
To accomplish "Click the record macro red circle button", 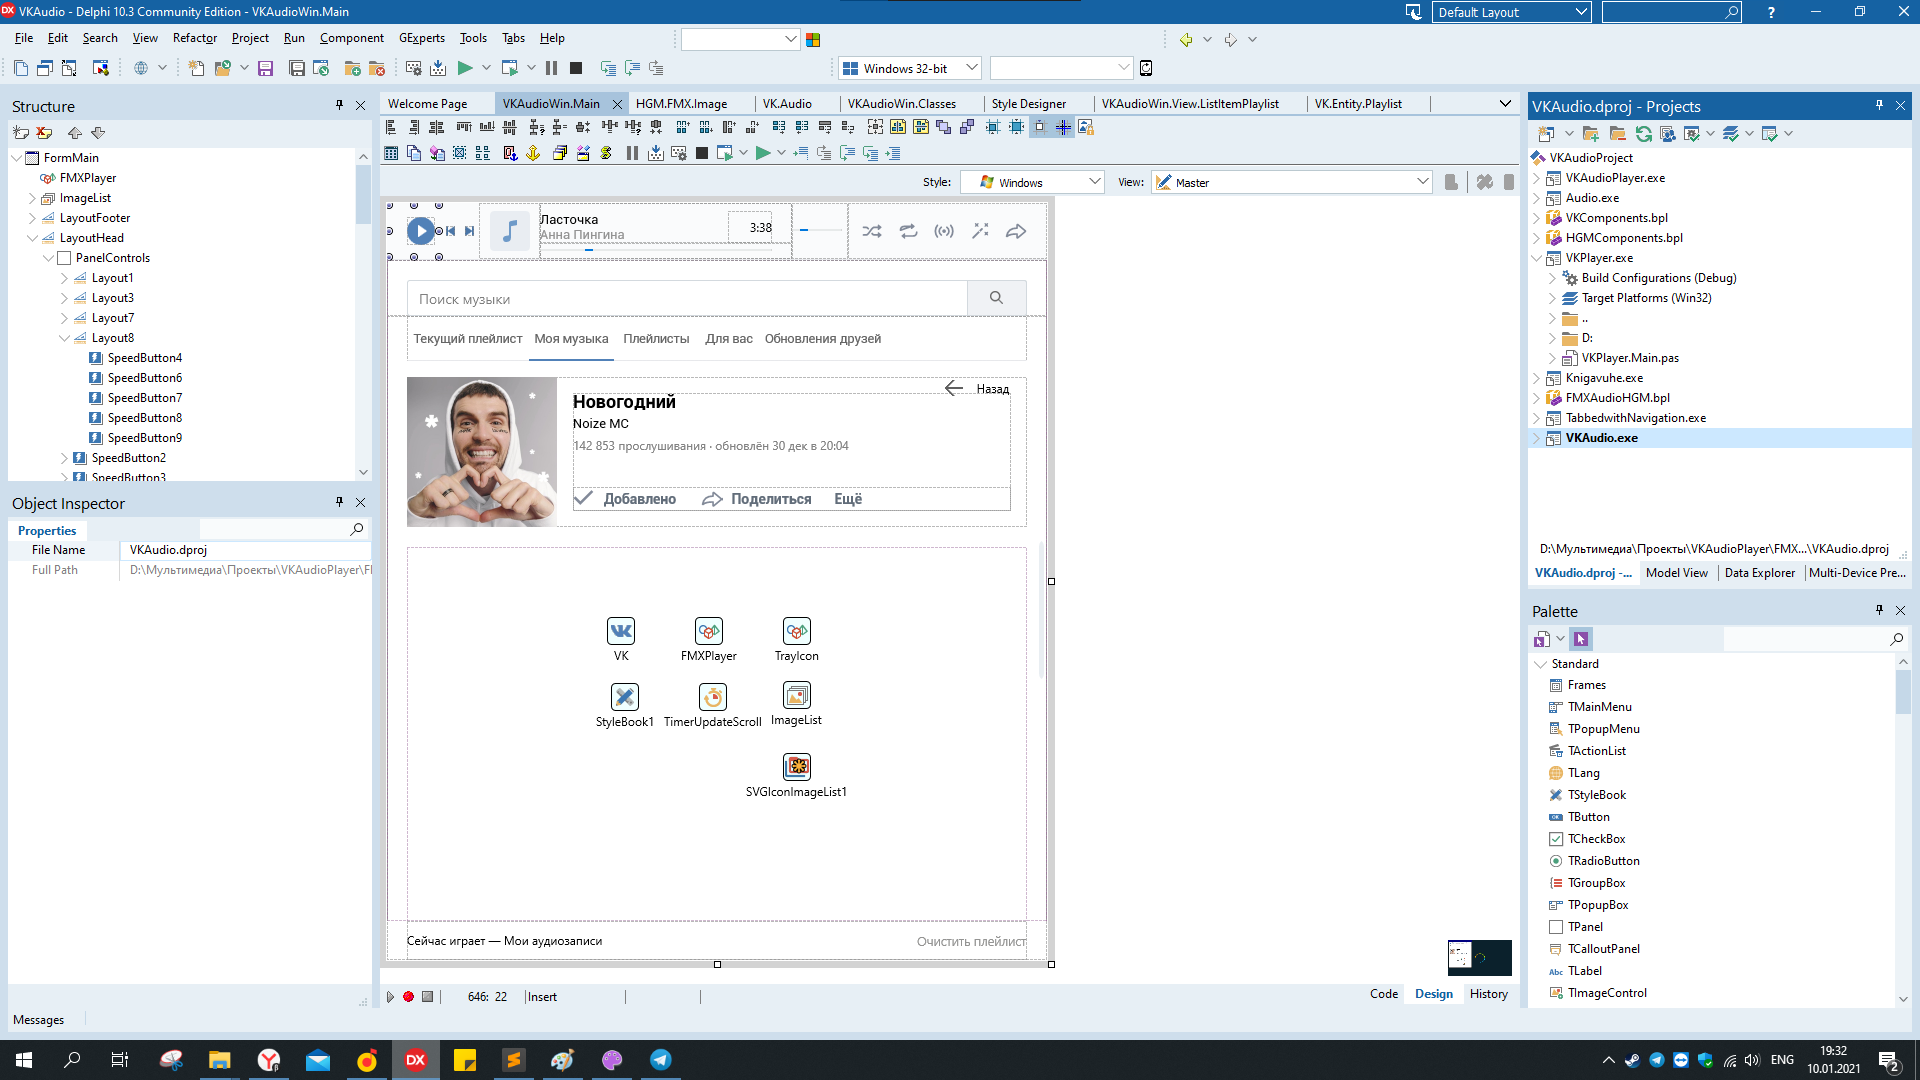I will click(x=409, y=997).
